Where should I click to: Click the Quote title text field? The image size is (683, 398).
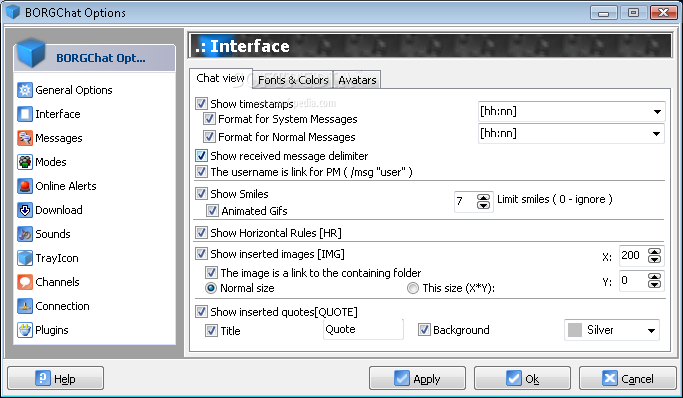point(363,329)
